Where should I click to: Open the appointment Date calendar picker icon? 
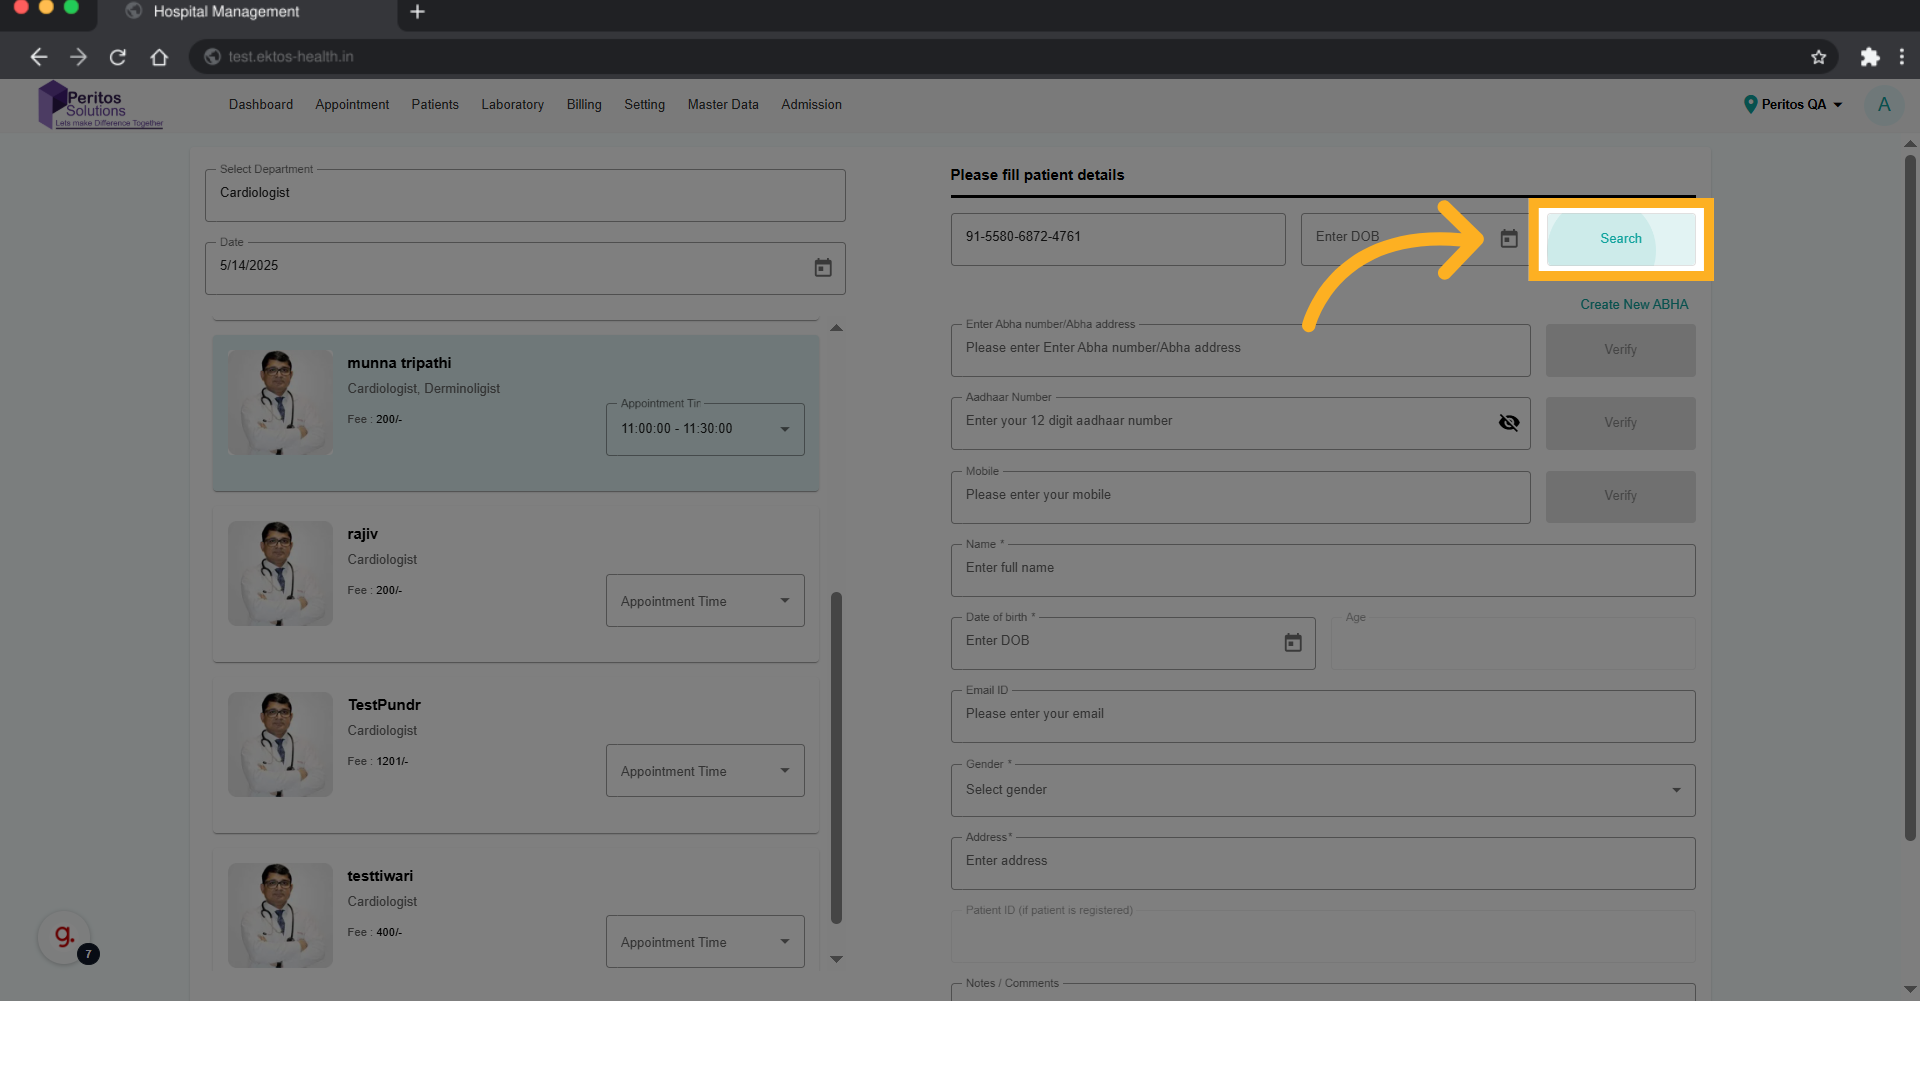(x=822, y=268)
